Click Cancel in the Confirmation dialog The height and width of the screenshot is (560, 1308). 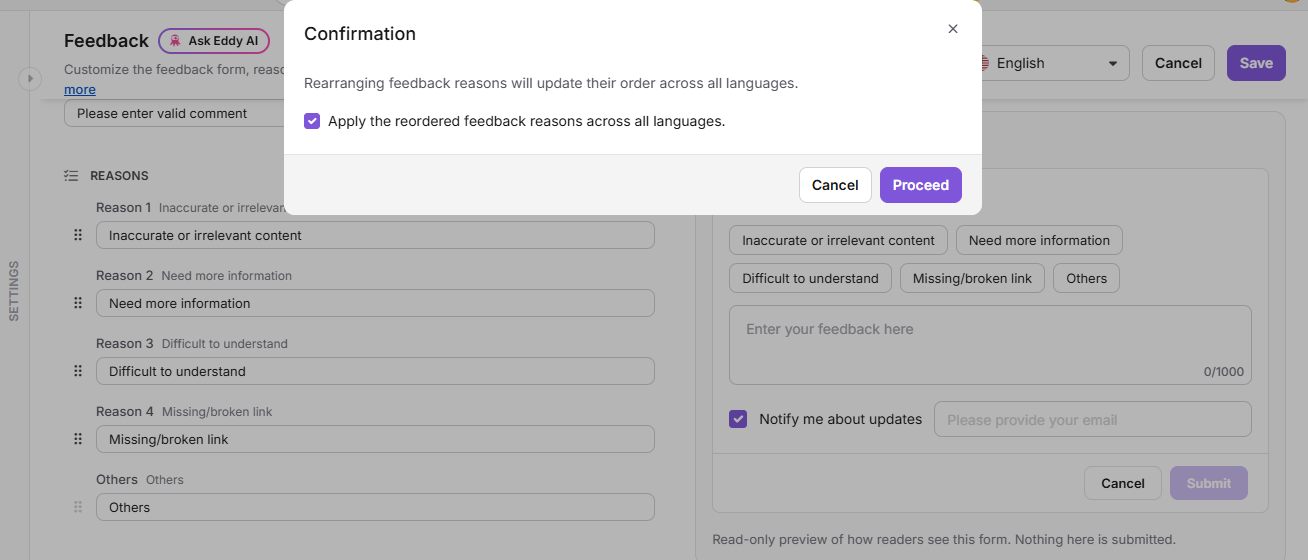pos(835,185)
